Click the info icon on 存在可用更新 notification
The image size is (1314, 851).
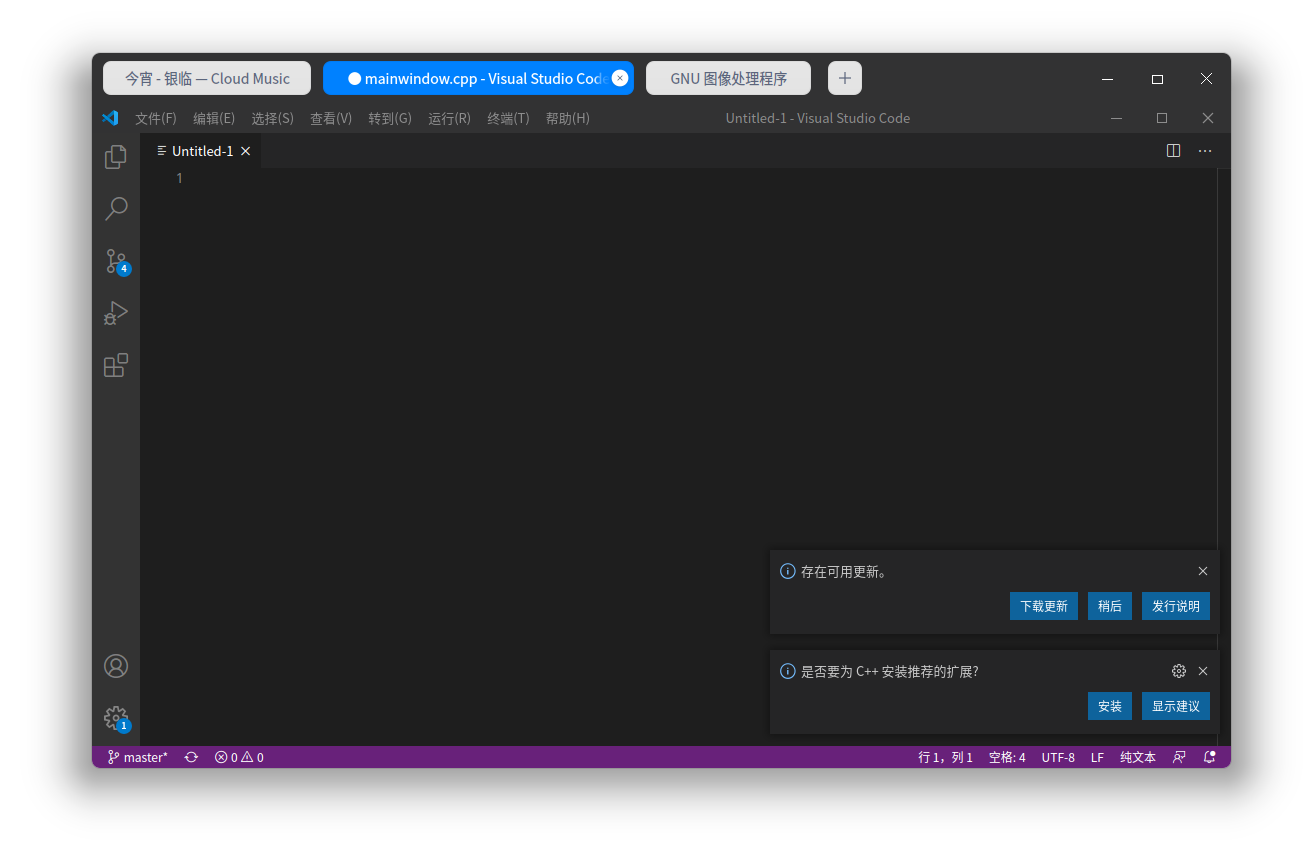pos(787,572)
